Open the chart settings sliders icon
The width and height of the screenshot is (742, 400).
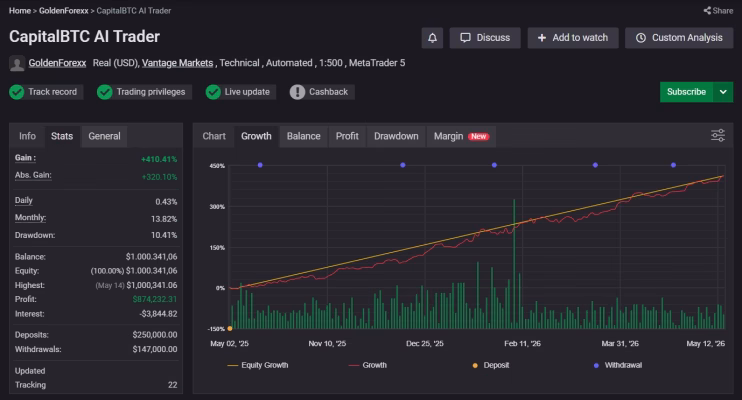tap(717, 135)
